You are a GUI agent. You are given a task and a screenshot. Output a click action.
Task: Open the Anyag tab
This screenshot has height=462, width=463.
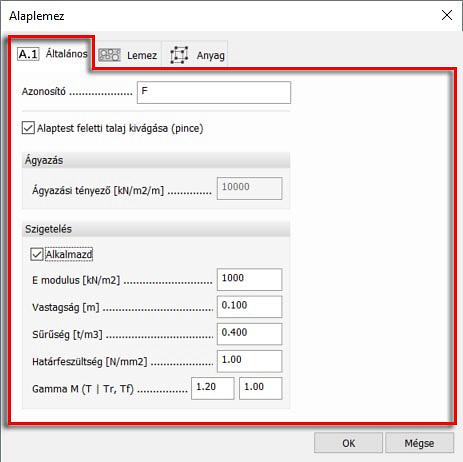195,55
